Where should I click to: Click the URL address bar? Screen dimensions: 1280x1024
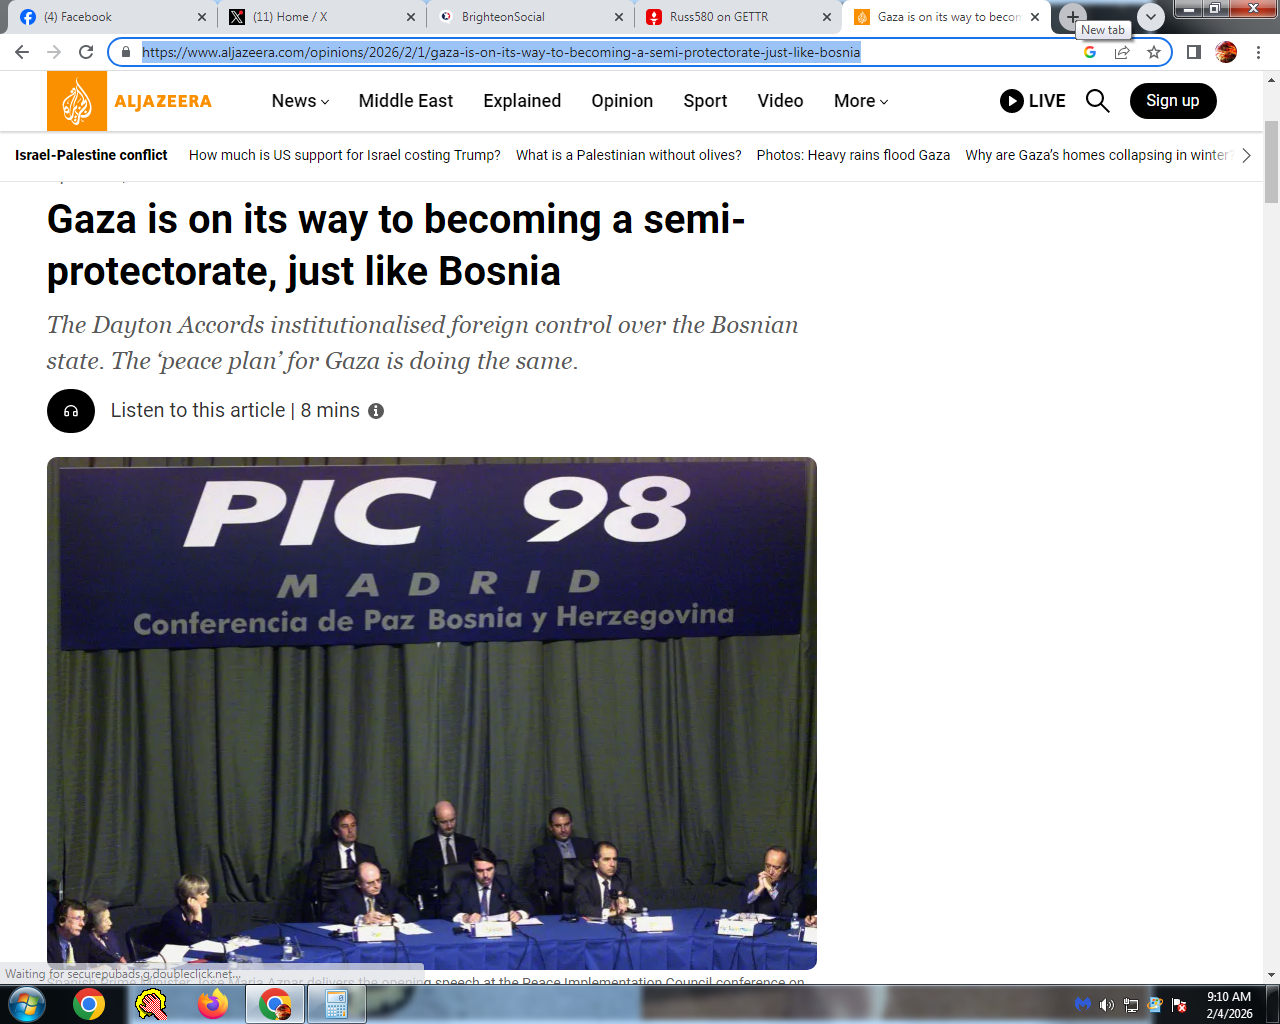[600, 52]
